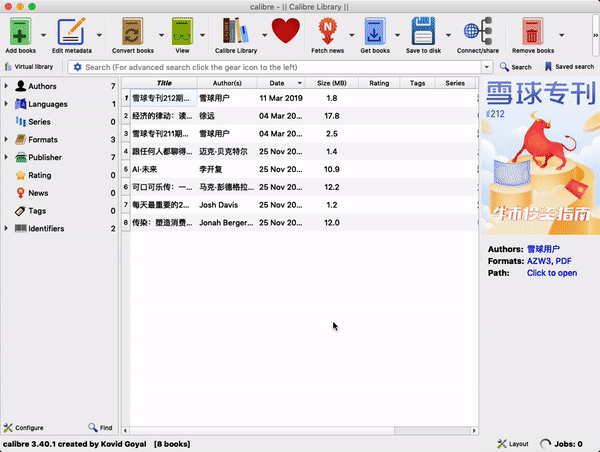Open View dropdown arrow
Viewport: 600px width, 452px height.
[x=202, y=35]
